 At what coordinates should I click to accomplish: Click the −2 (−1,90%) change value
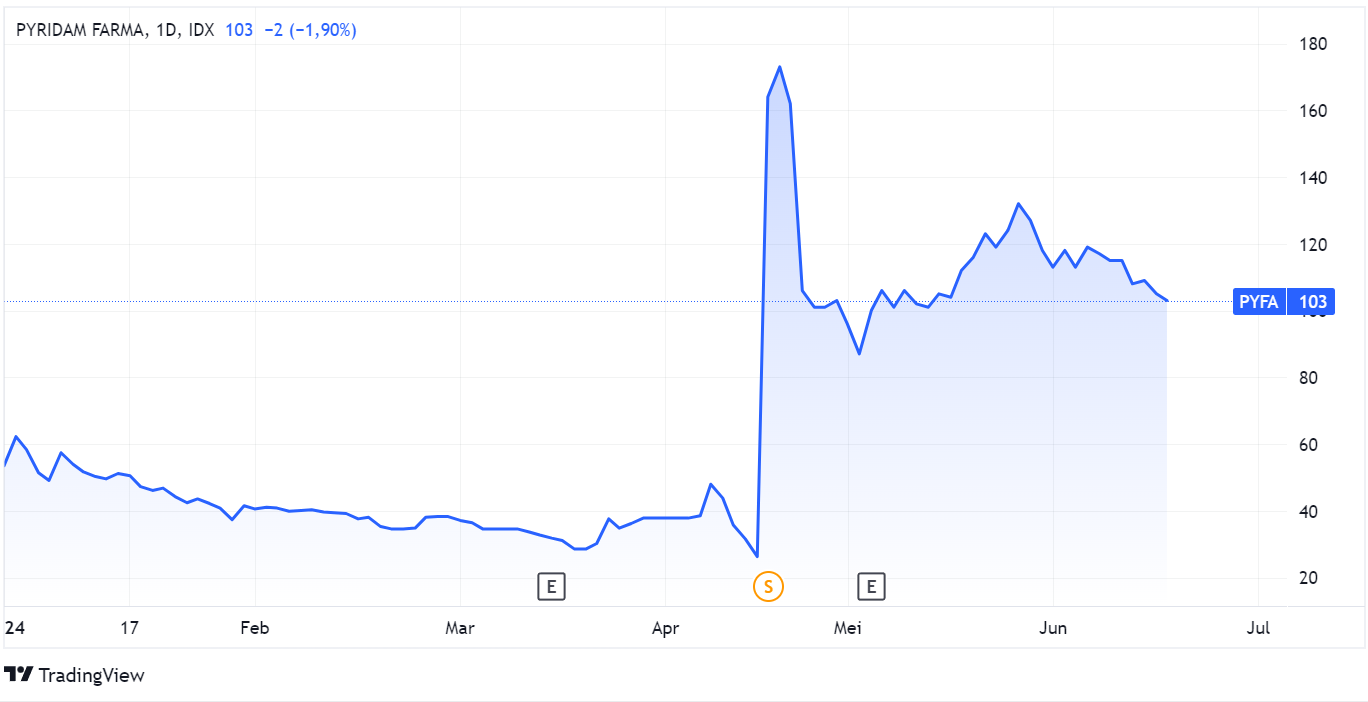click(310, 30)
